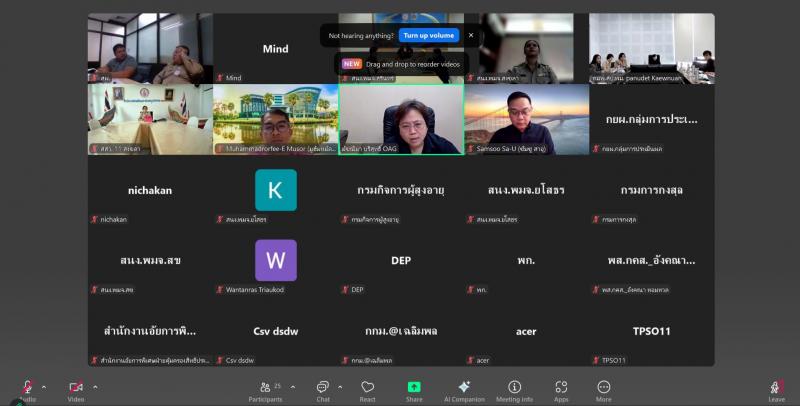Screen dimensions: 800x406
Task: Click the NEW drag and drop reorder tip
Action: [402, 64]
